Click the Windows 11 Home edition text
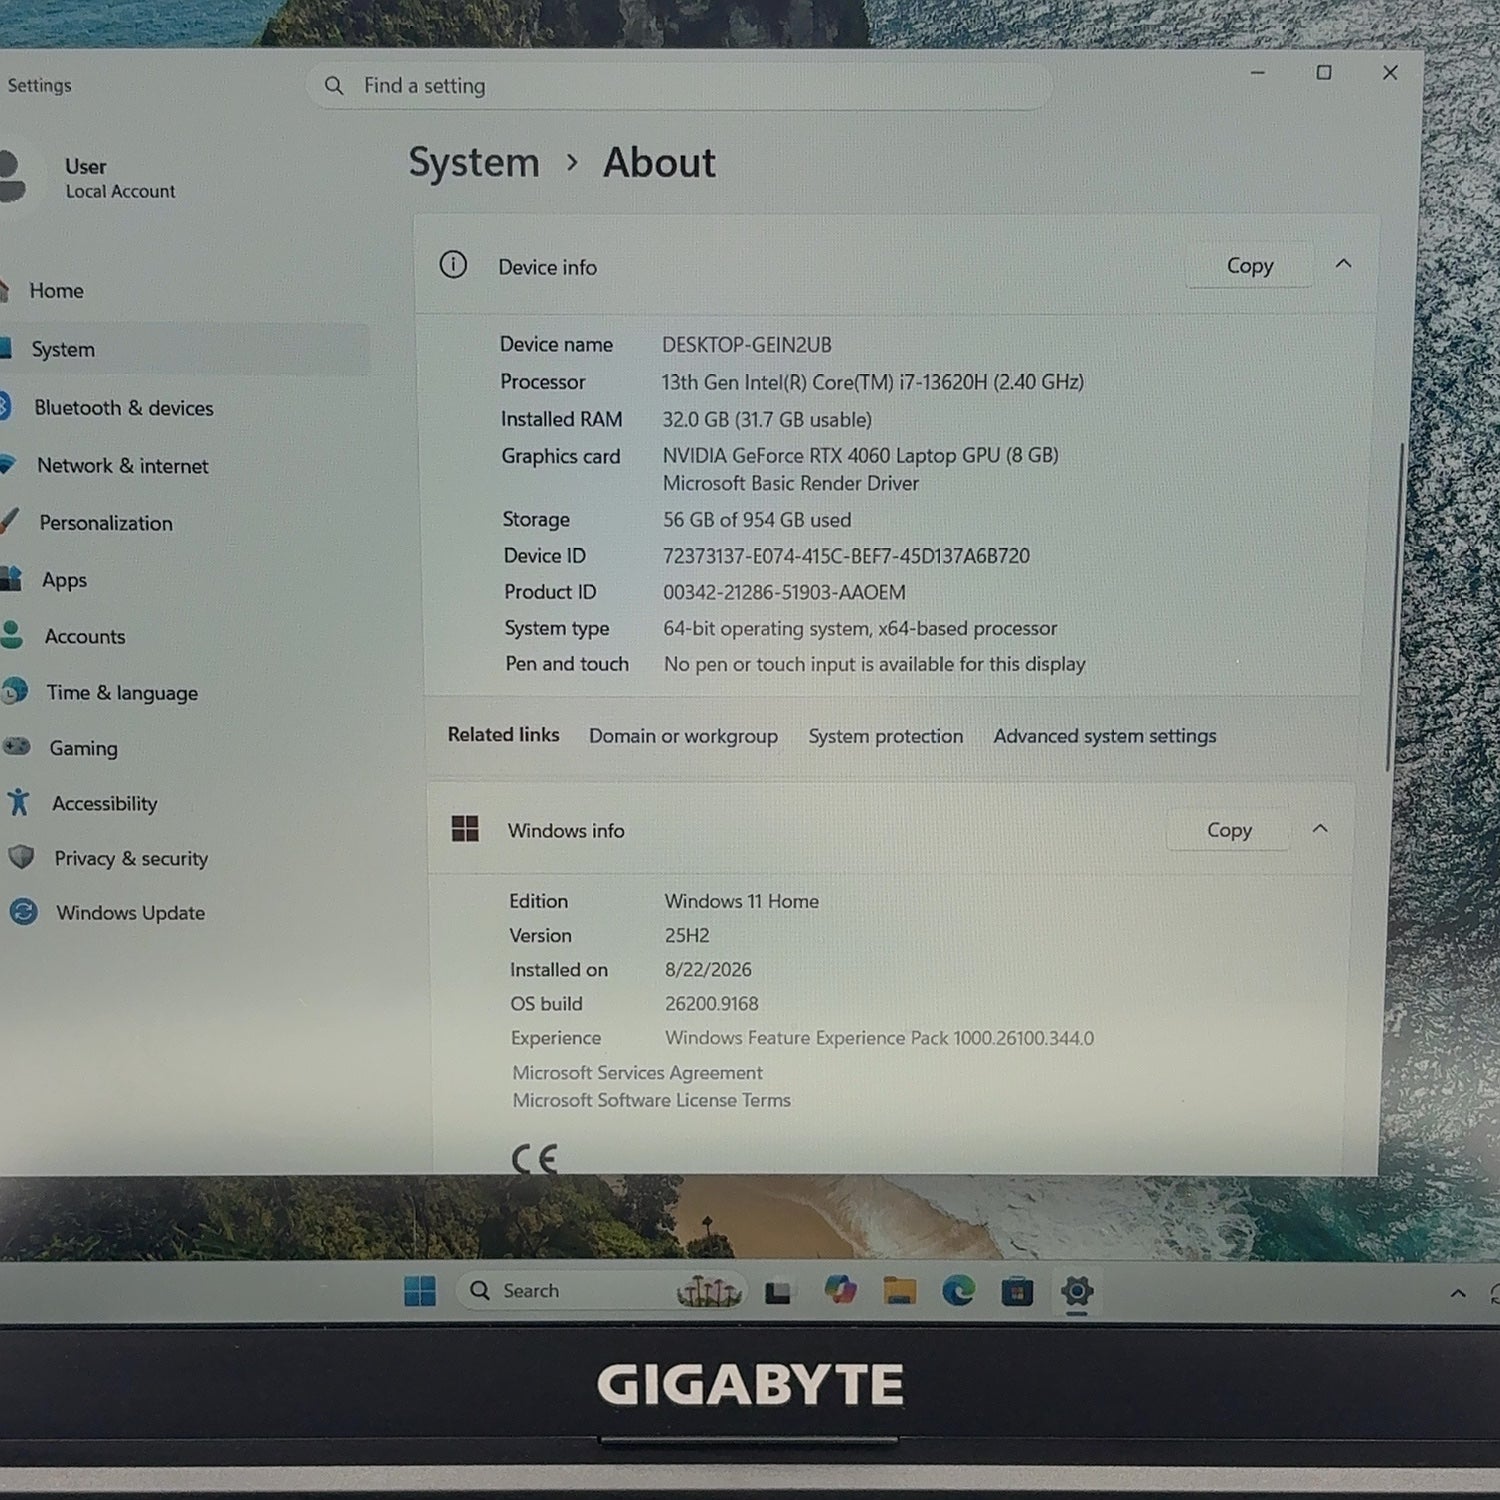1500x1500 pixels. tap(742, 901)
